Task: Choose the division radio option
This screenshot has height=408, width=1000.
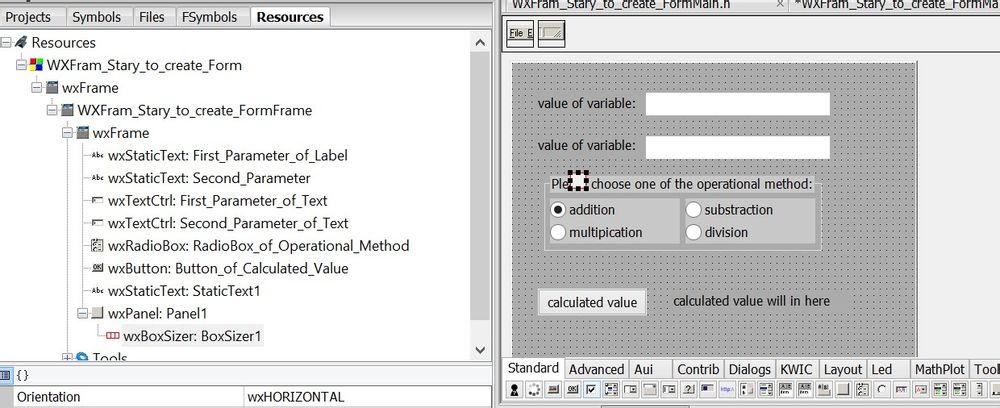Action: (x=693, y=232)
